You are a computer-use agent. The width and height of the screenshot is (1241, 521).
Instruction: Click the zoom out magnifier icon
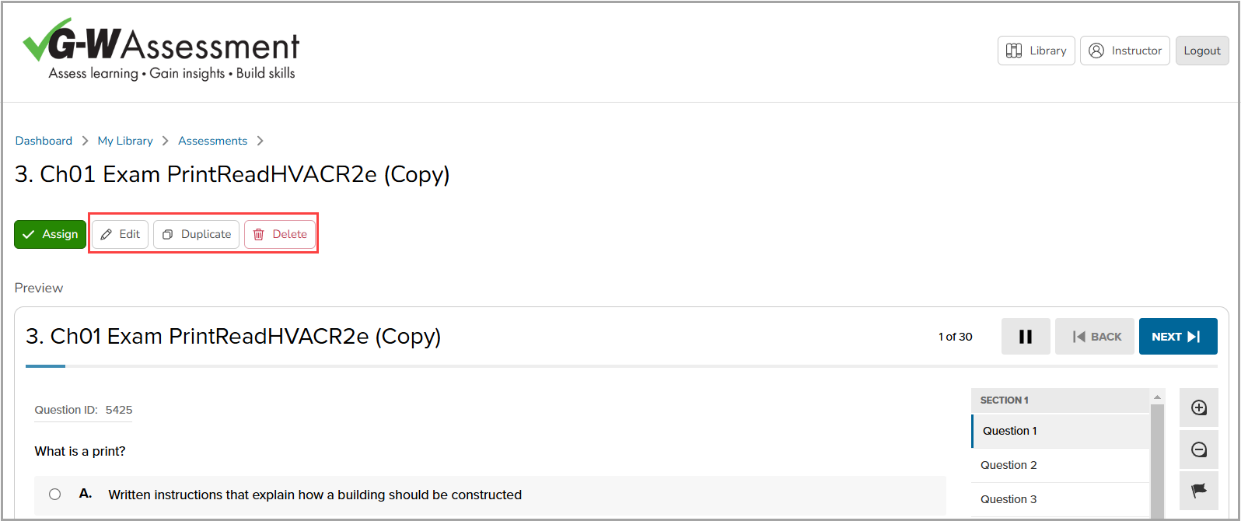[x=1199, y=450]
